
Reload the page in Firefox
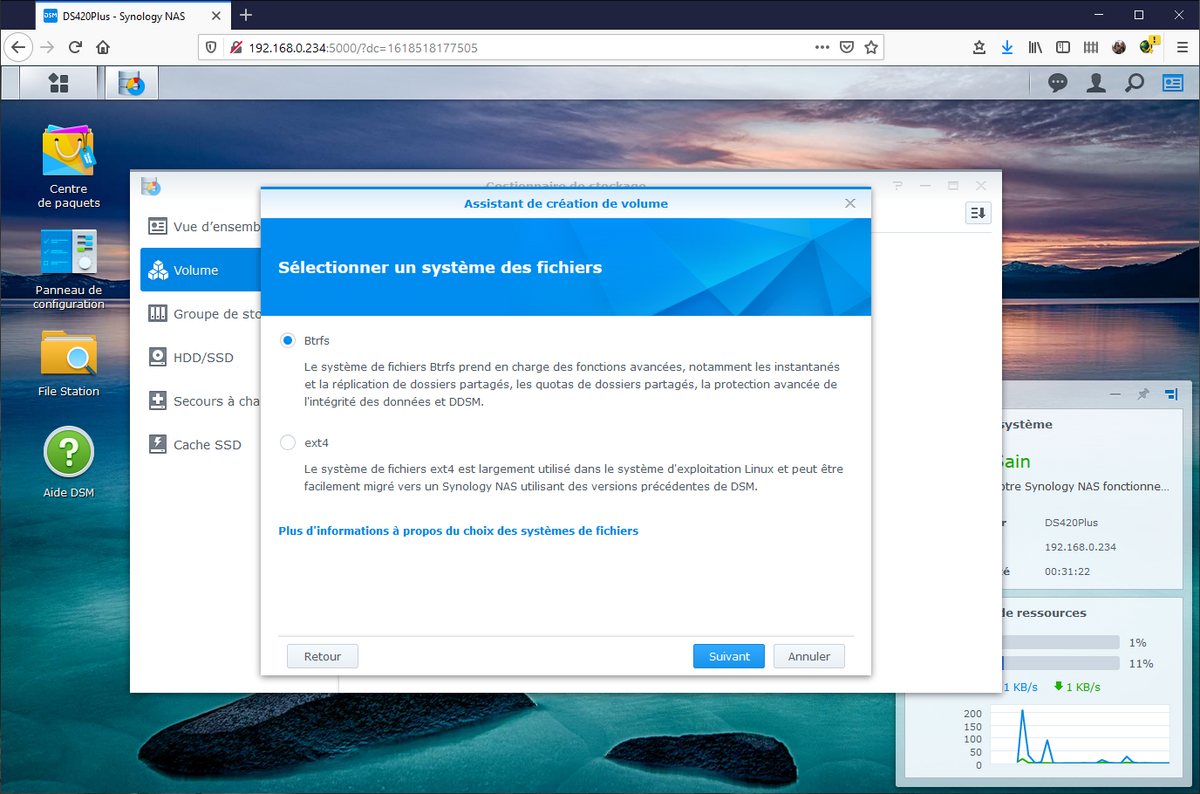coord(75,47)
